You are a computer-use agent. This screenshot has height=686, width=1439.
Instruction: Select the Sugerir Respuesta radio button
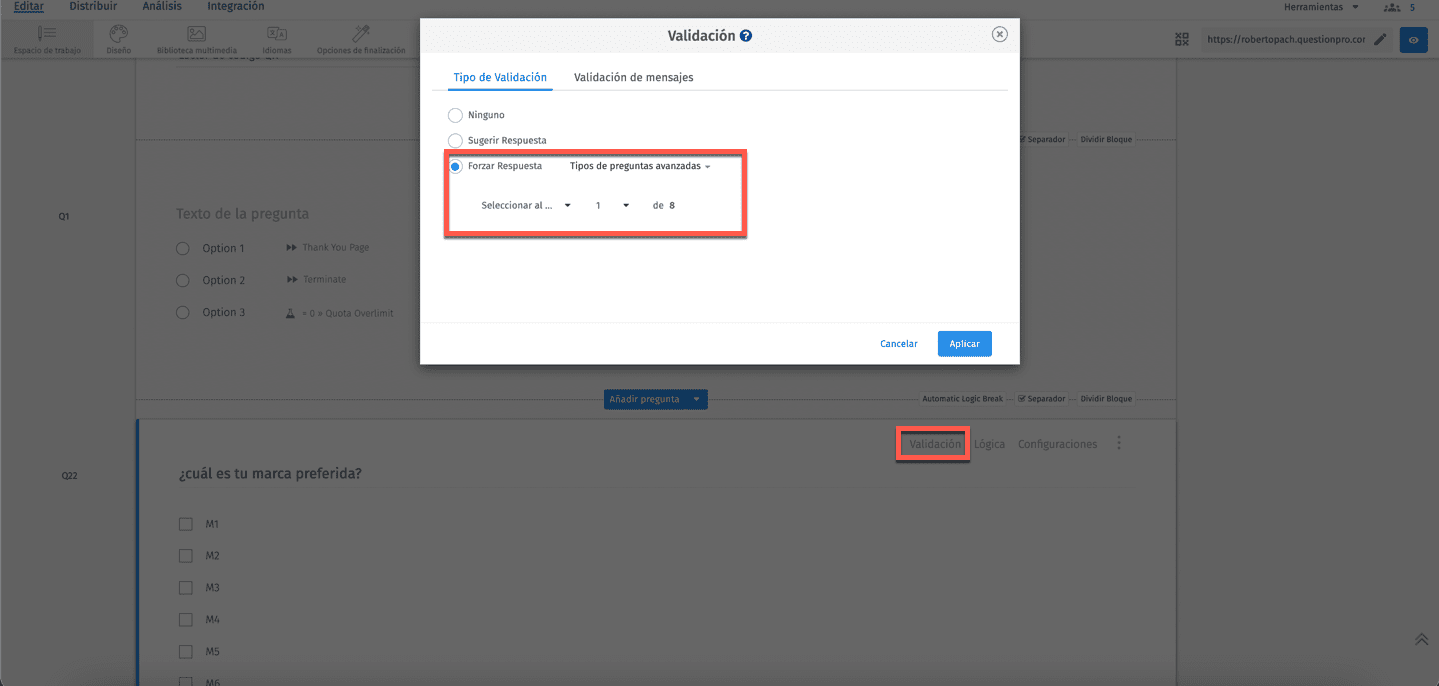pyautogui.click(x=455, y=141)
